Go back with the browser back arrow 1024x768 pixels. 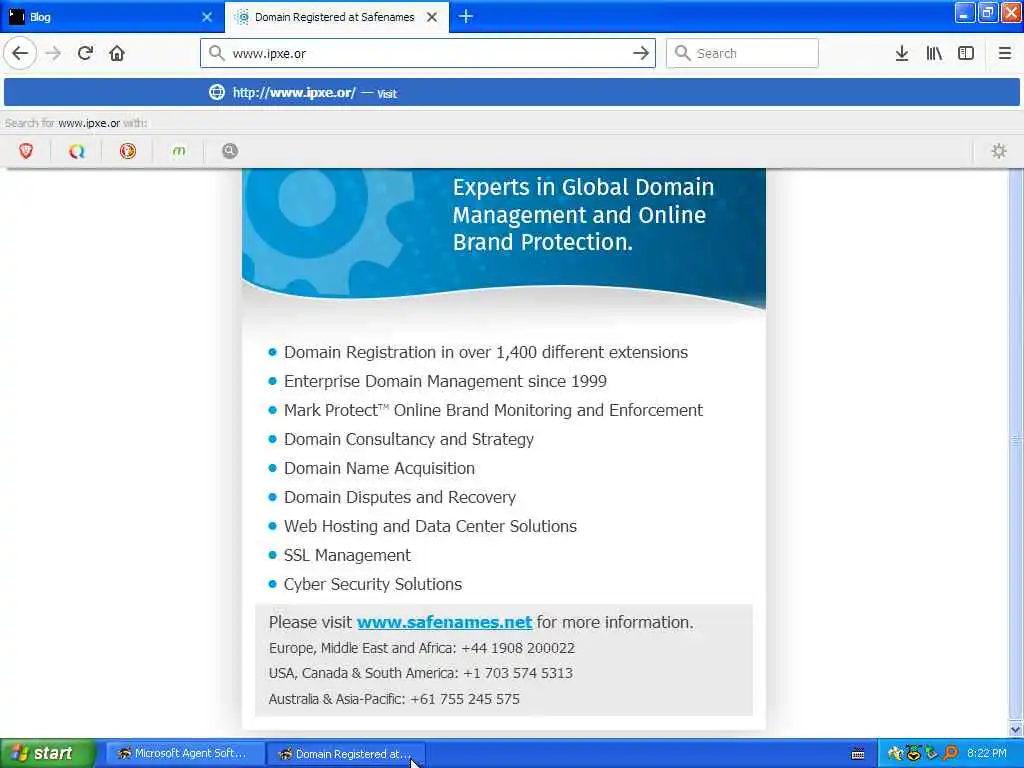click(20, 54)
